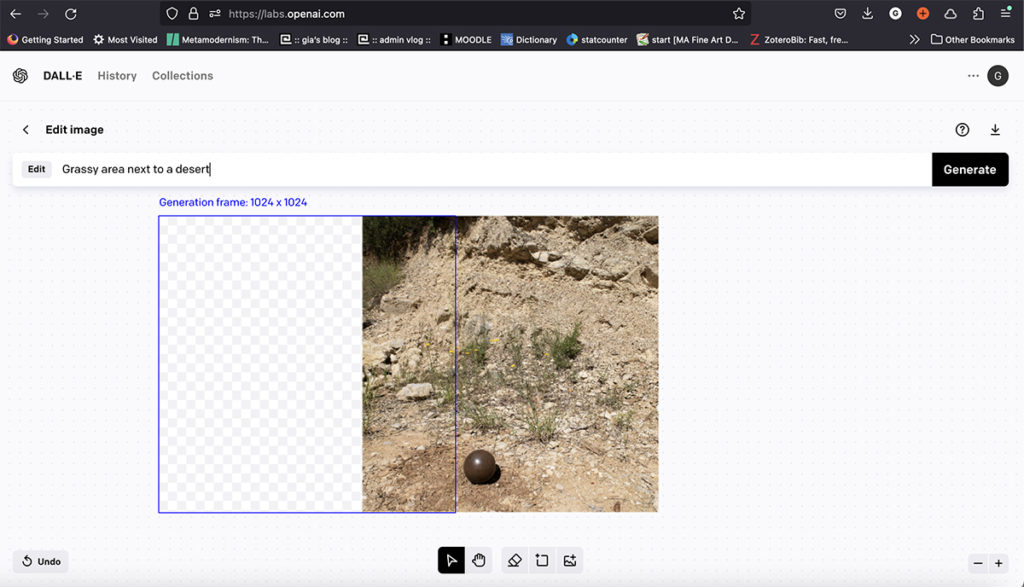Open the Most Visited bookmark folder

[125, 40]
